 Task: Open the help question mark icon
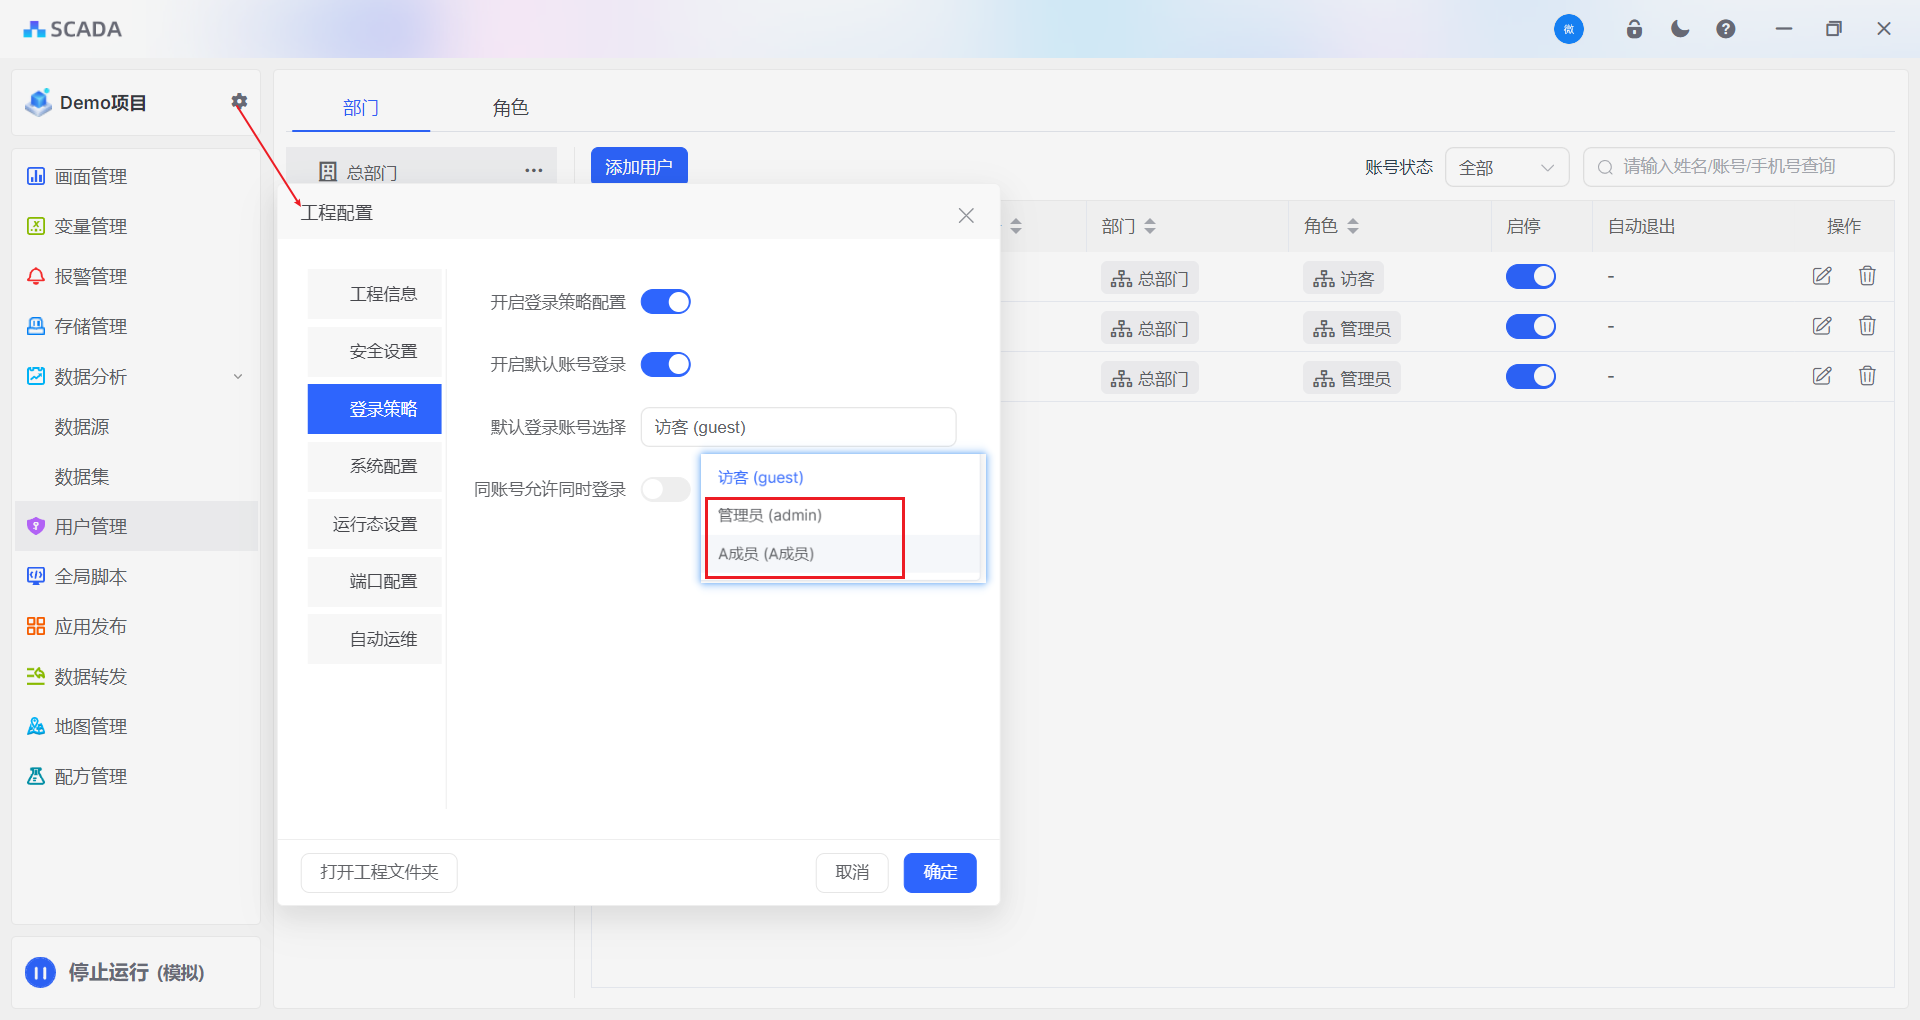tap(1726, 29)
